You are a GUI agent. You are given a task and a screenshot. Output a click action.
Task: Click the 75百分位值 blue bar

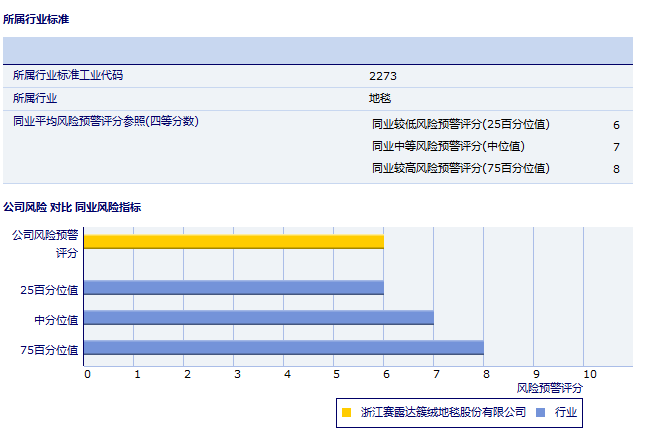pos(283,348)
